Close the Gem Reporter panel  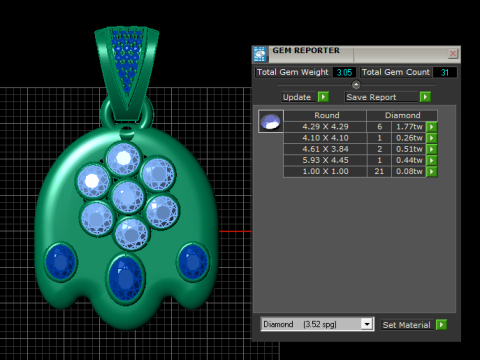coord(453,53)
